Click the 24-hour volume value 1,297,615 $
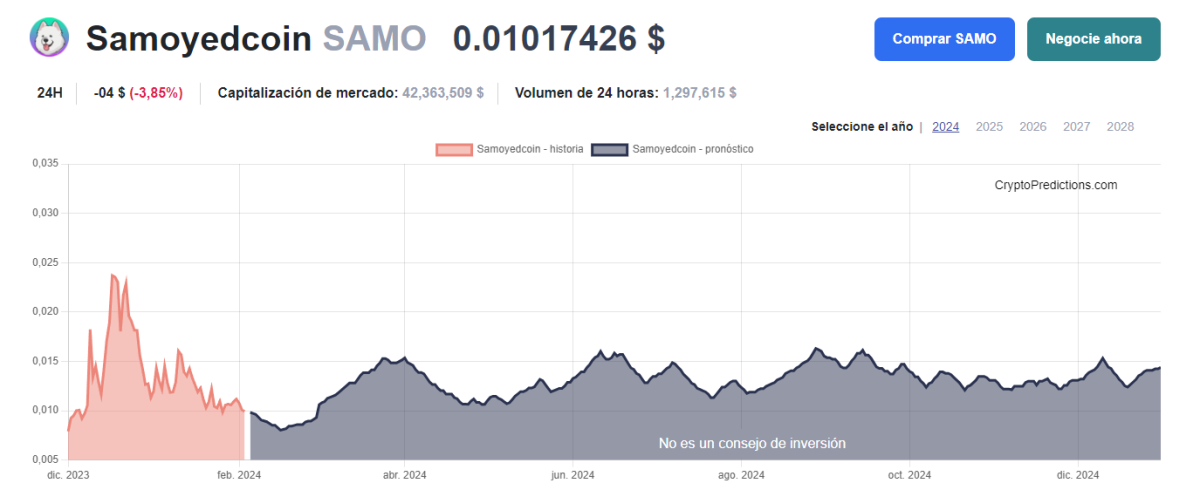 (698, 93)
